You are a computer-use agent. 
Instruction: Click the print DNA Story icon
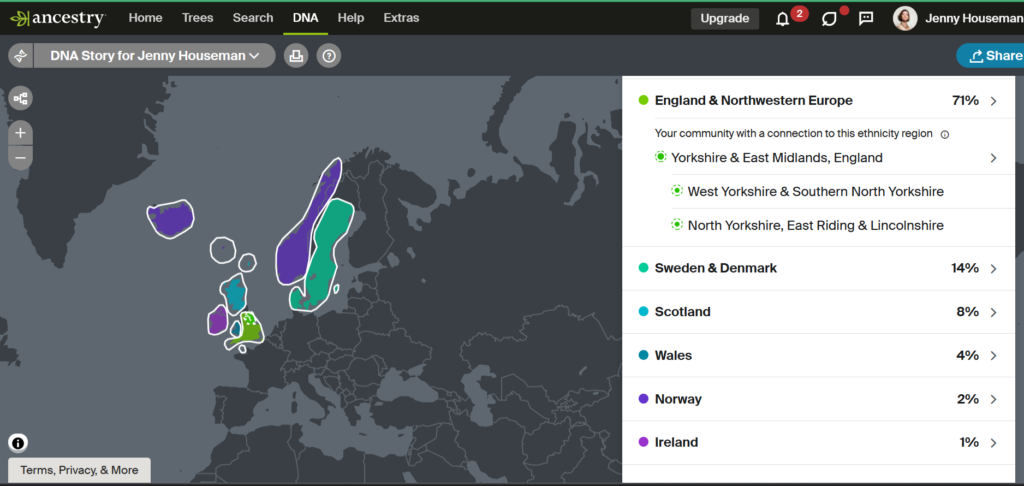point(296,56)
